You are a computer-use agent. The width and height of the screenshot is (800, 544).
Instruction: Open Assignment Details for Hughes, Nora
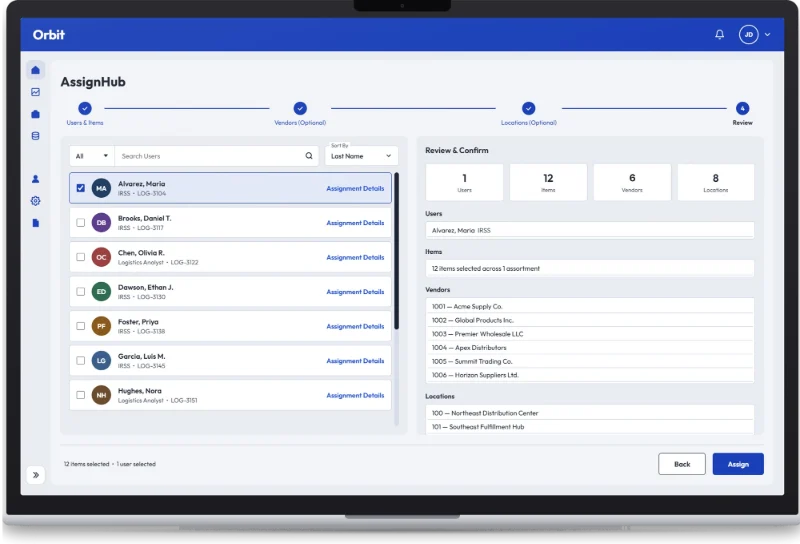(355, 395)
